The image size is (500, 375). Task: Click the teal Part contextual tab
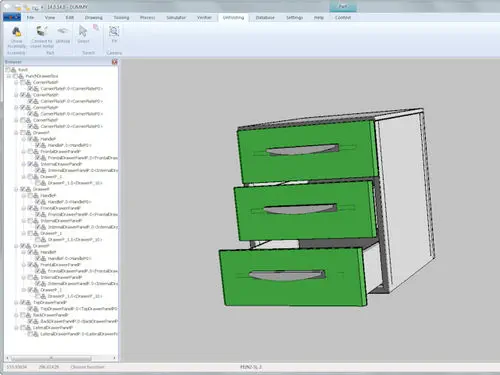pos(343,6)
